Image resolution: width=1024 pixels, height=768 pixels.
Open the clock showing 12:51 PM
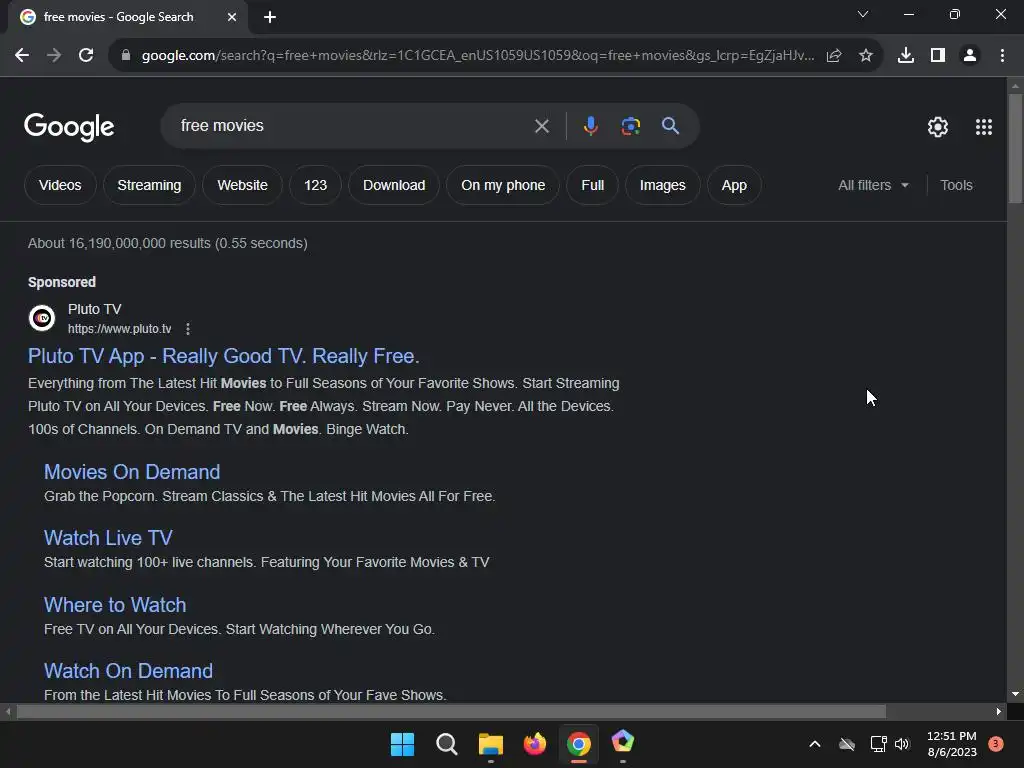coord(952,744)
